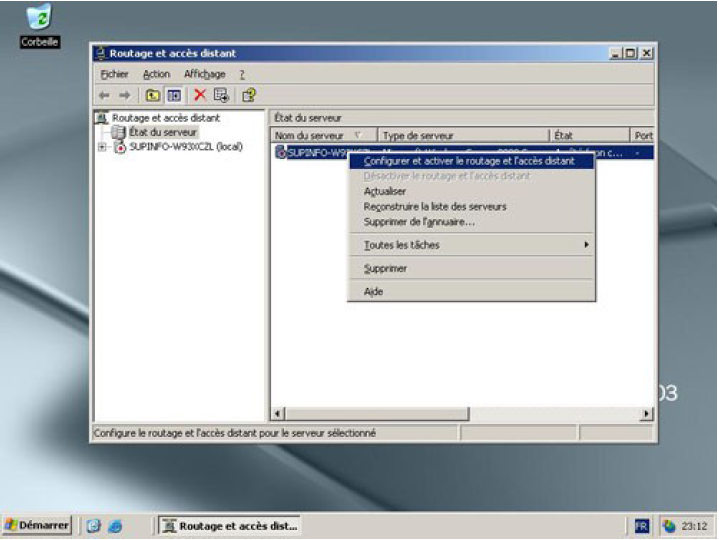Open the Affichage menu

(x=205, y=74)
